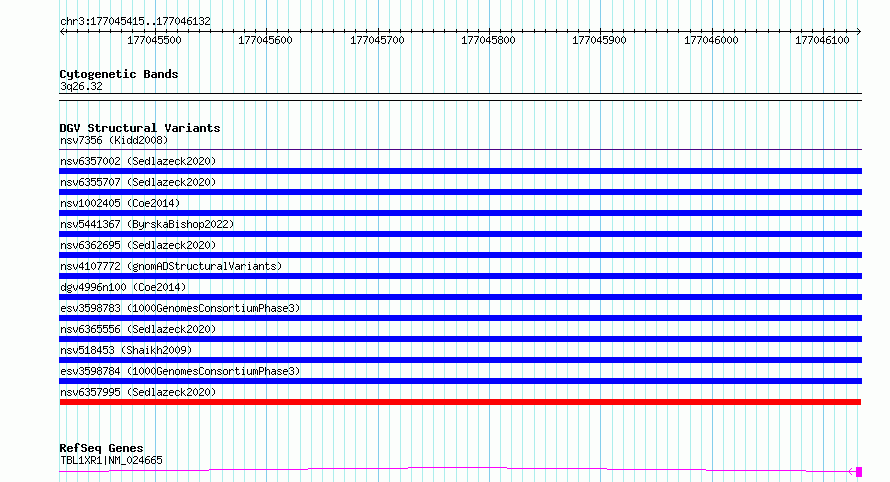Click the ruler's left arrow end

pyautogui.click(x=62, y=32)
